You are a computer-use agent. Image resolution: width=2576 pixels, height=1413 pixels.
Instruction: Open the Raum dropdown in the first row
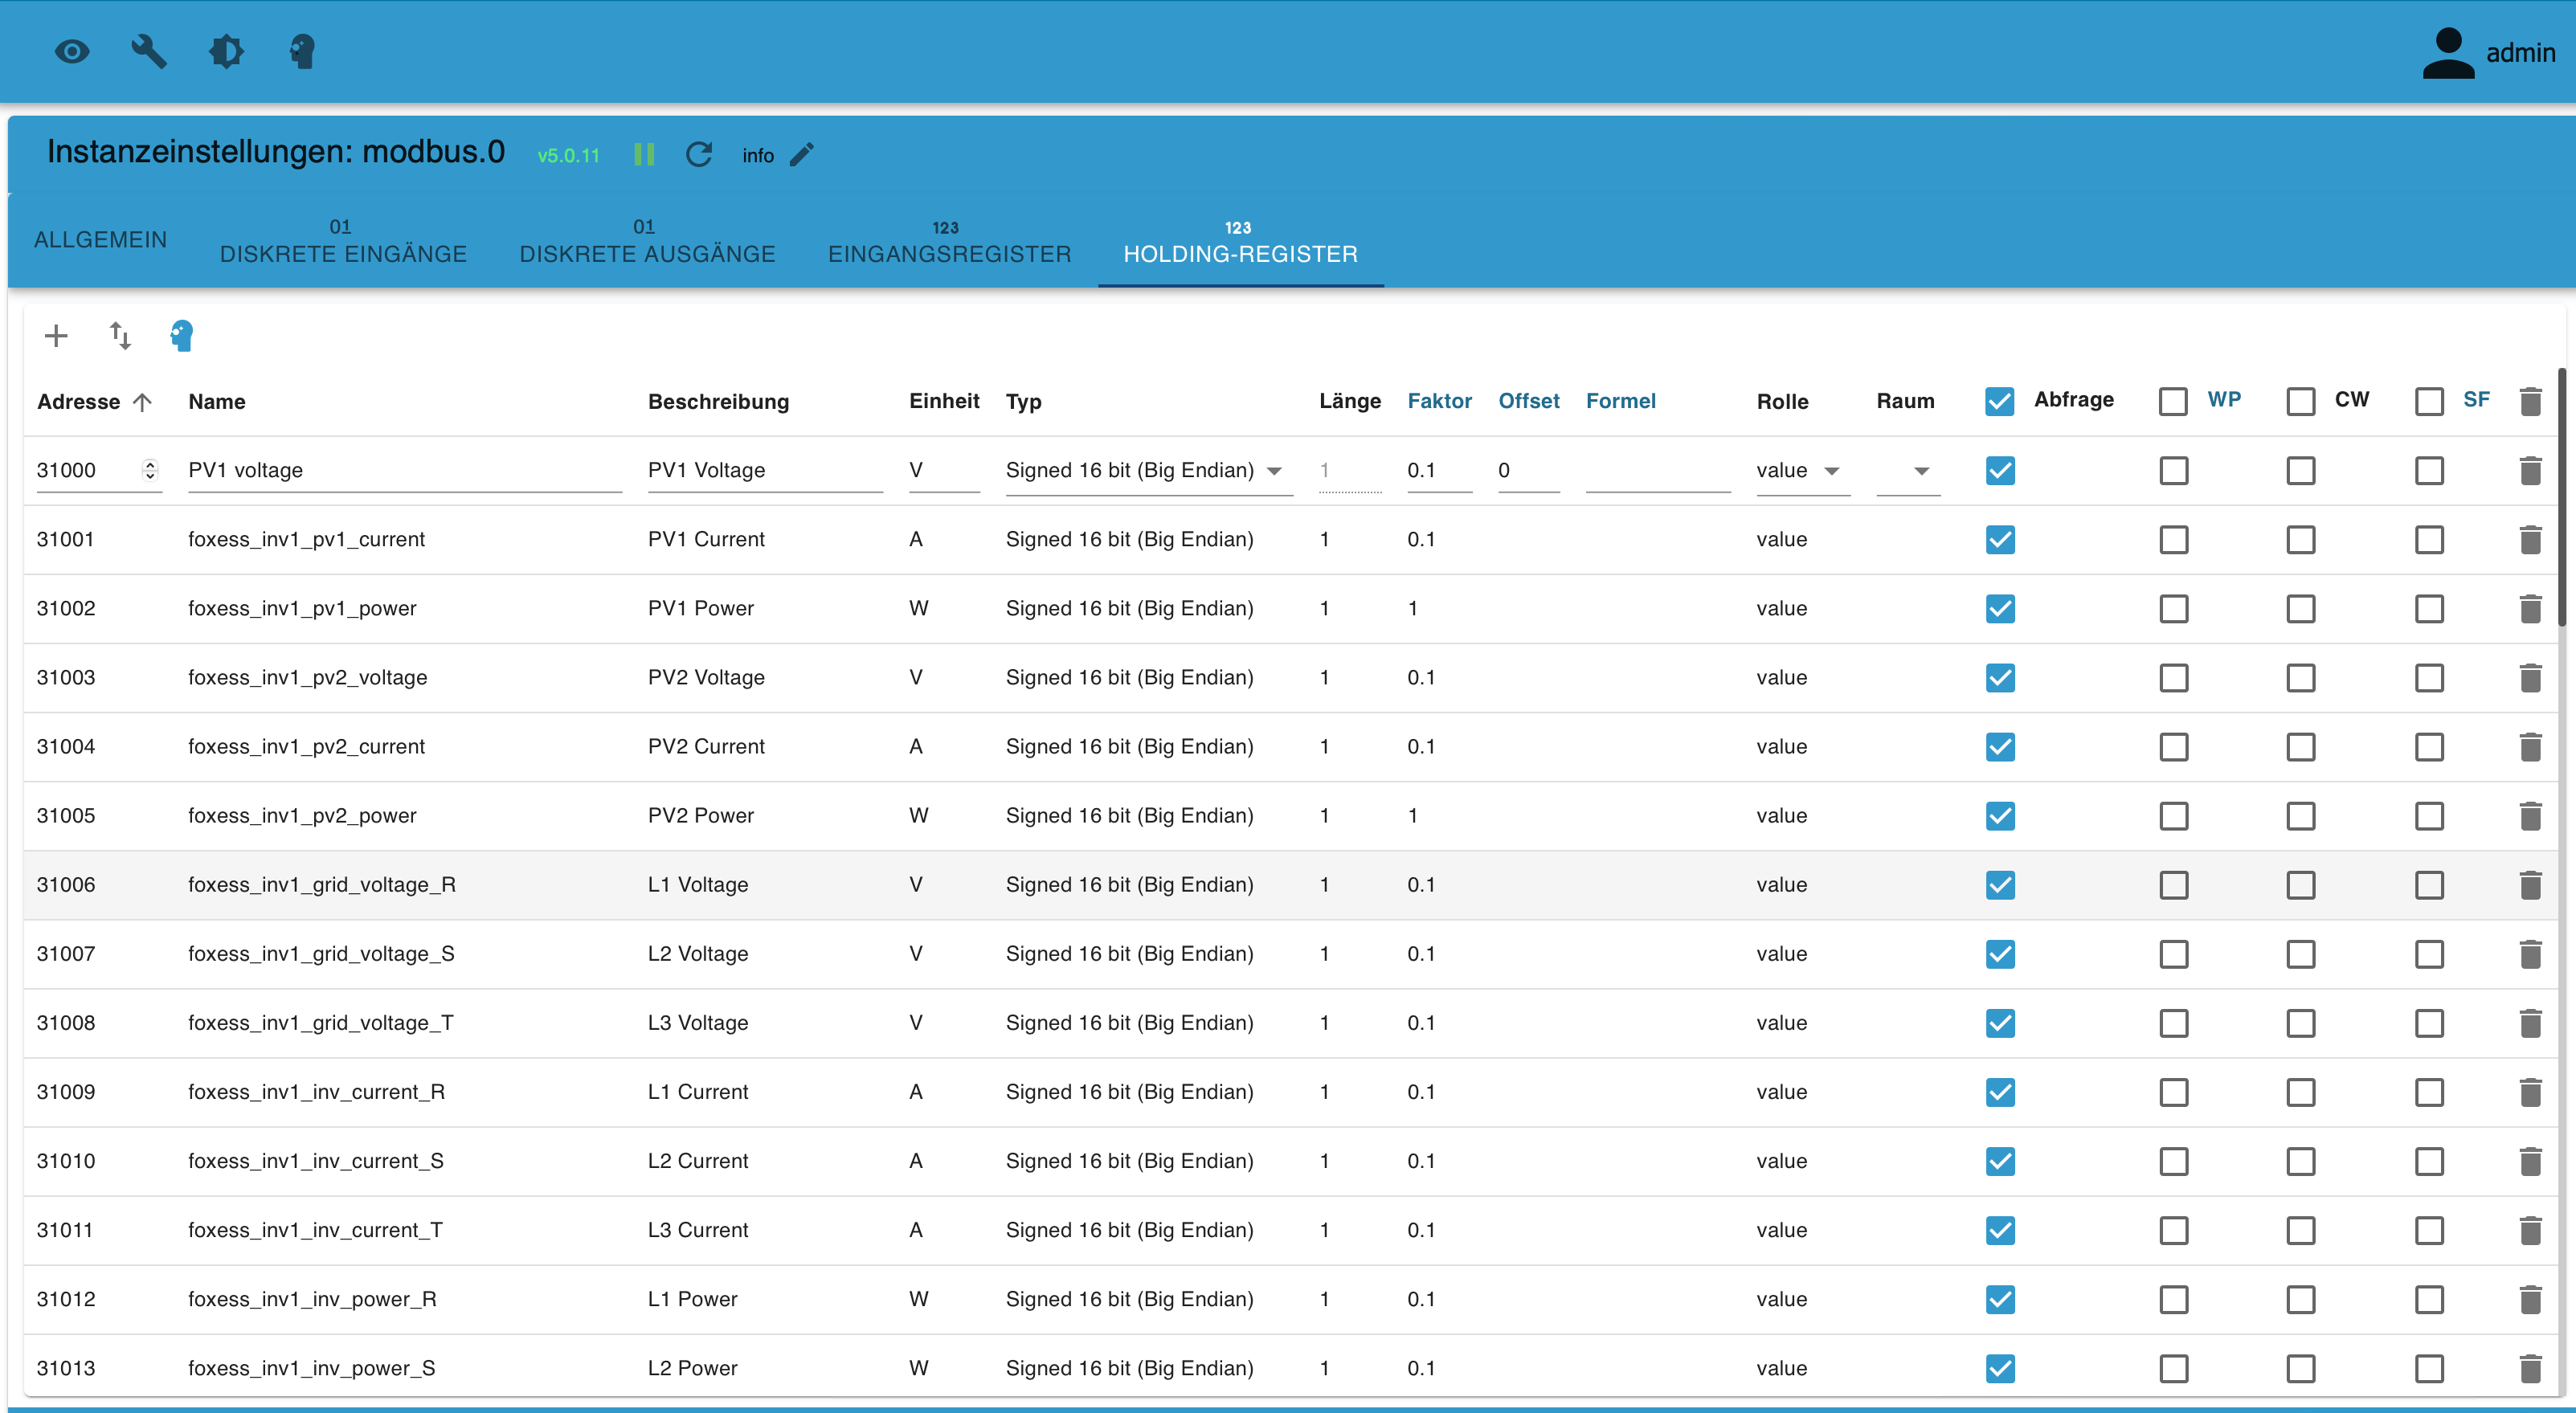click(x=1909, y=471)
